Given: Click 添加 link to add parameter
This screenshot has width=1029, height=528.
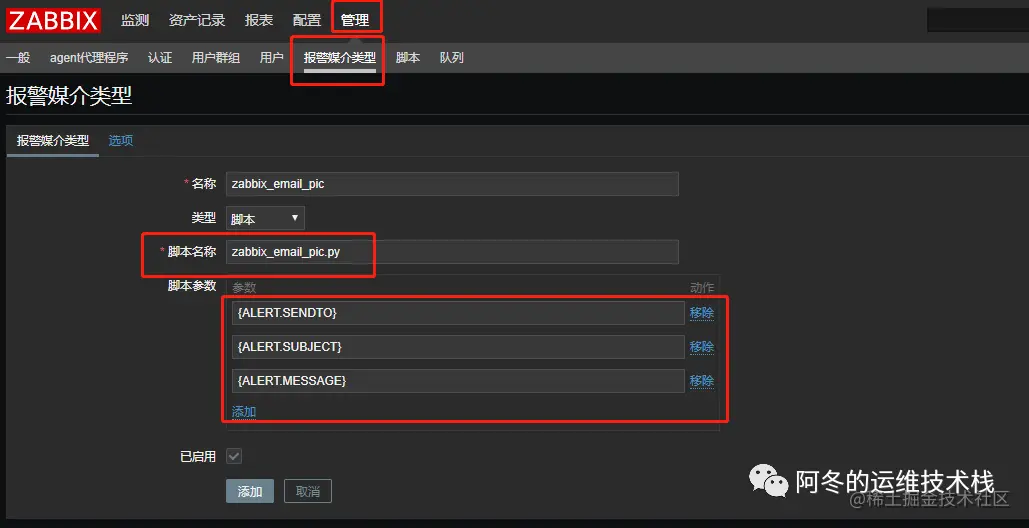Looking at the screenshot, I should (244, 412).
